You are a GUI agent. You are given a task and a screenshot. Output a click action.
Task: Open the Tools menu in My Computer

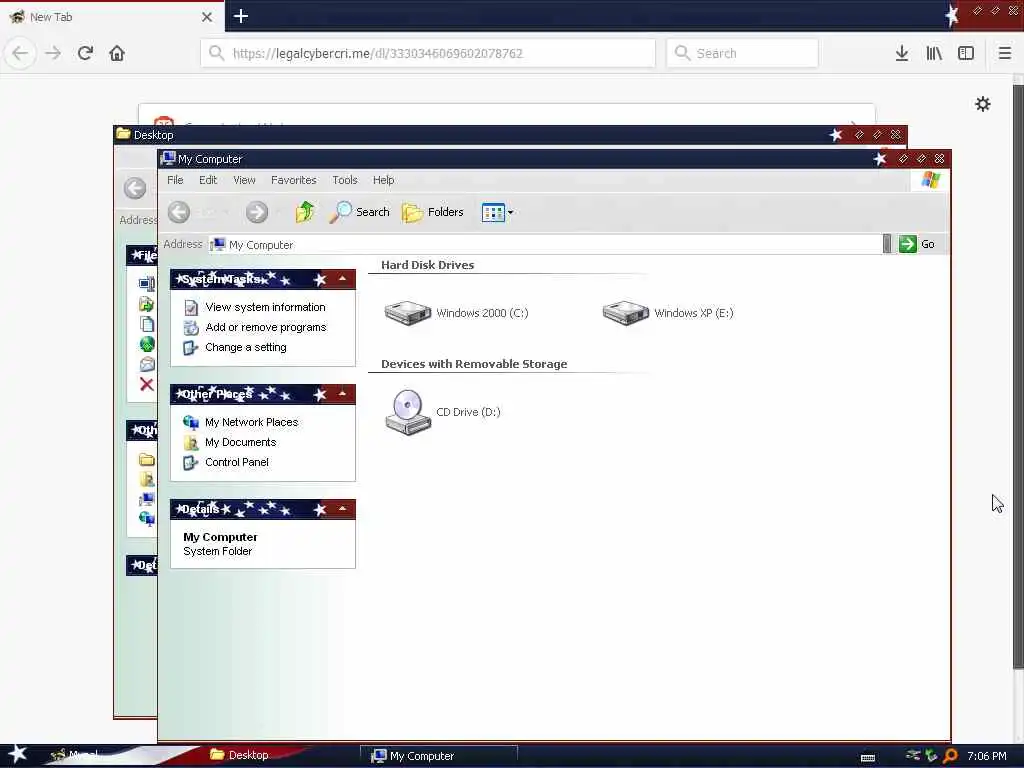[345, 180]
